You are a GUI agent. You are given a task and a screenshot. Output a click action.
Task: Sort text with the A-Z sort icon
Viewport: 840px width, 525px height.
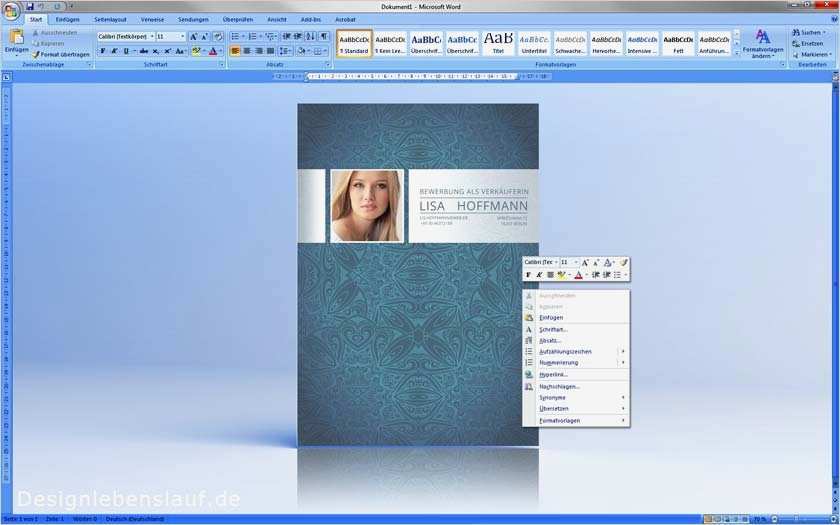310,36
